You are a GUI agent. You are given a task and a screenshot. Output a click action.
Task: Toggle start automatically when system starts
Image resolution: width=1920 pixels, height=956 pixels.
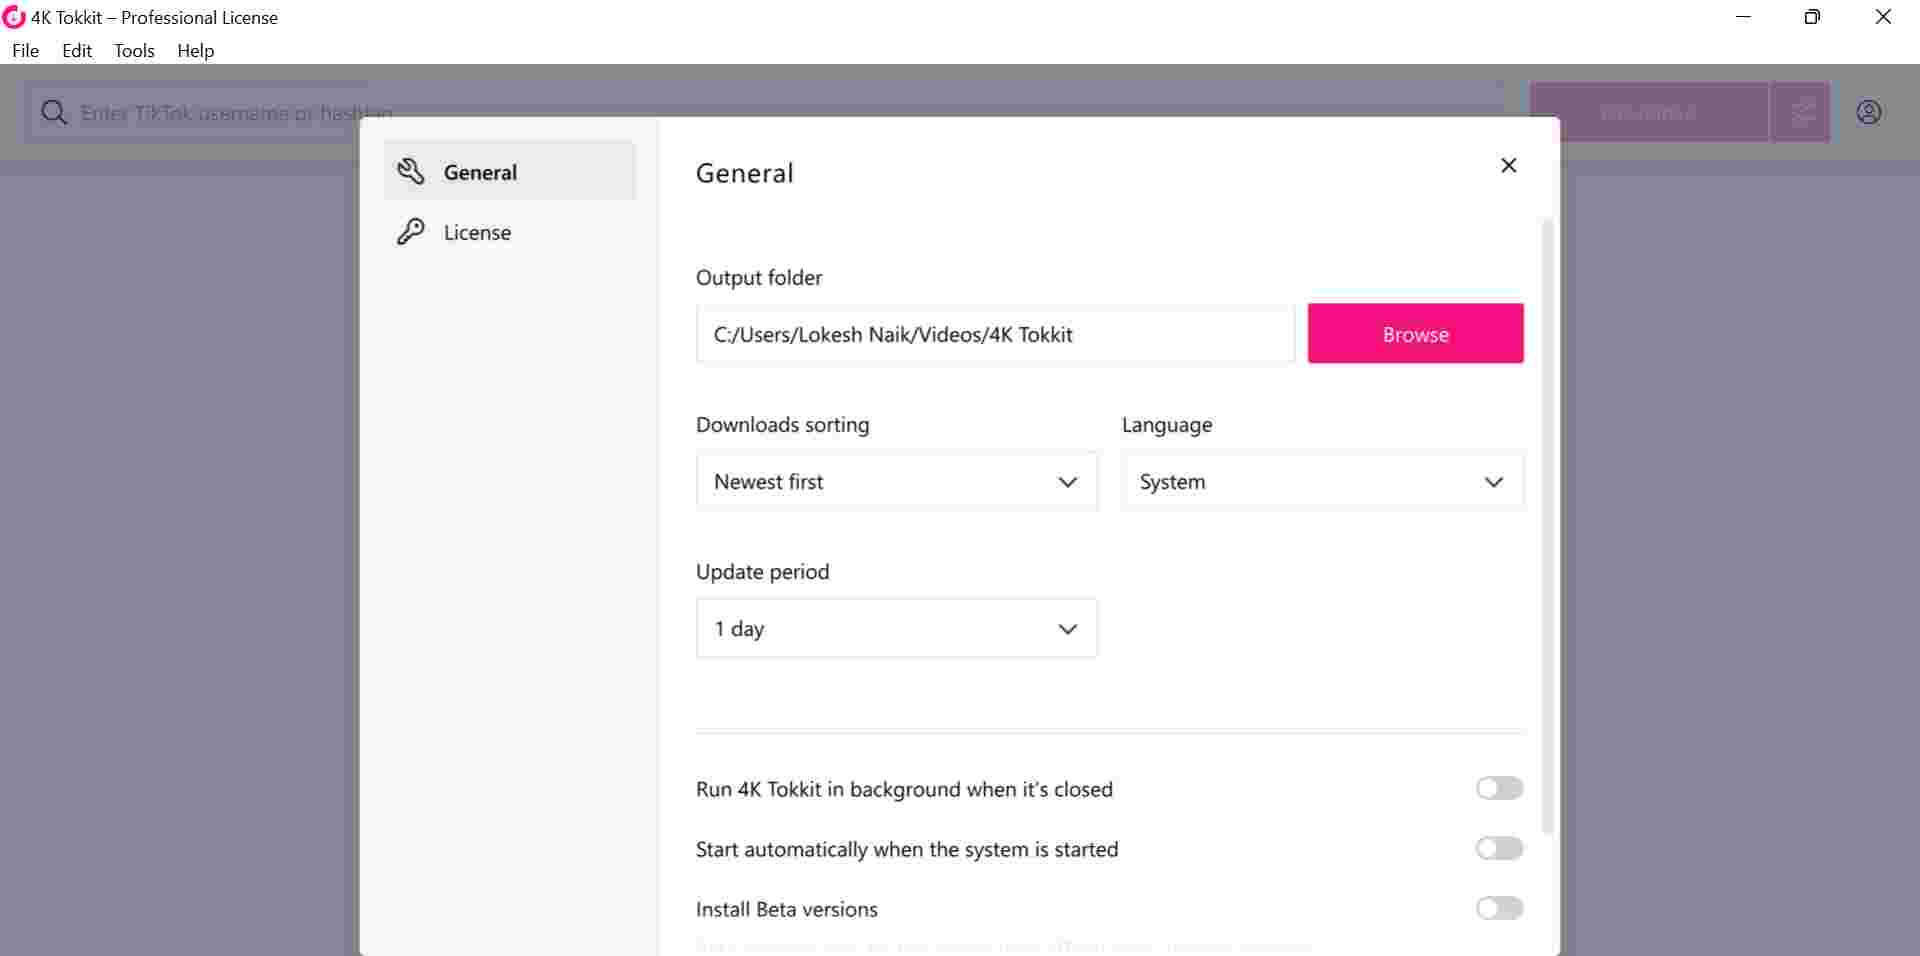[1499, 848]
